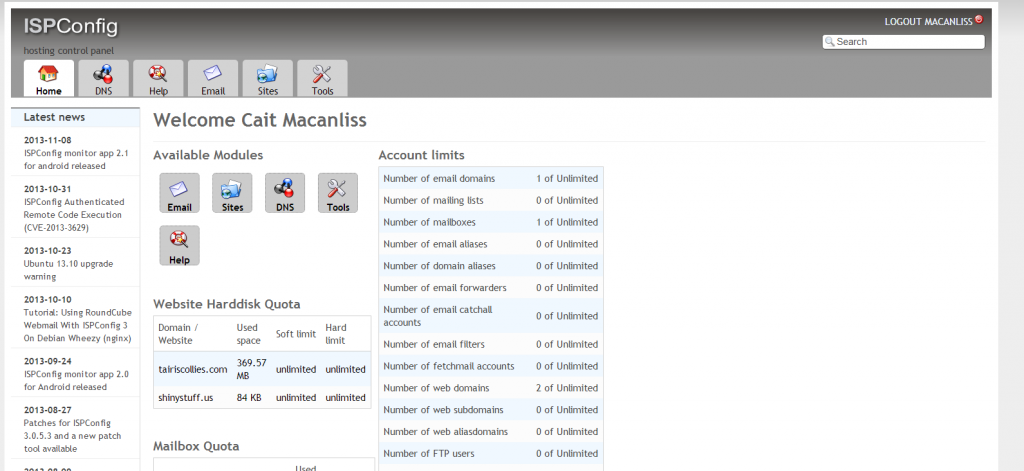
Task: Click the 2 of Unlimited web domains value
Action: (x=567, y=388)
